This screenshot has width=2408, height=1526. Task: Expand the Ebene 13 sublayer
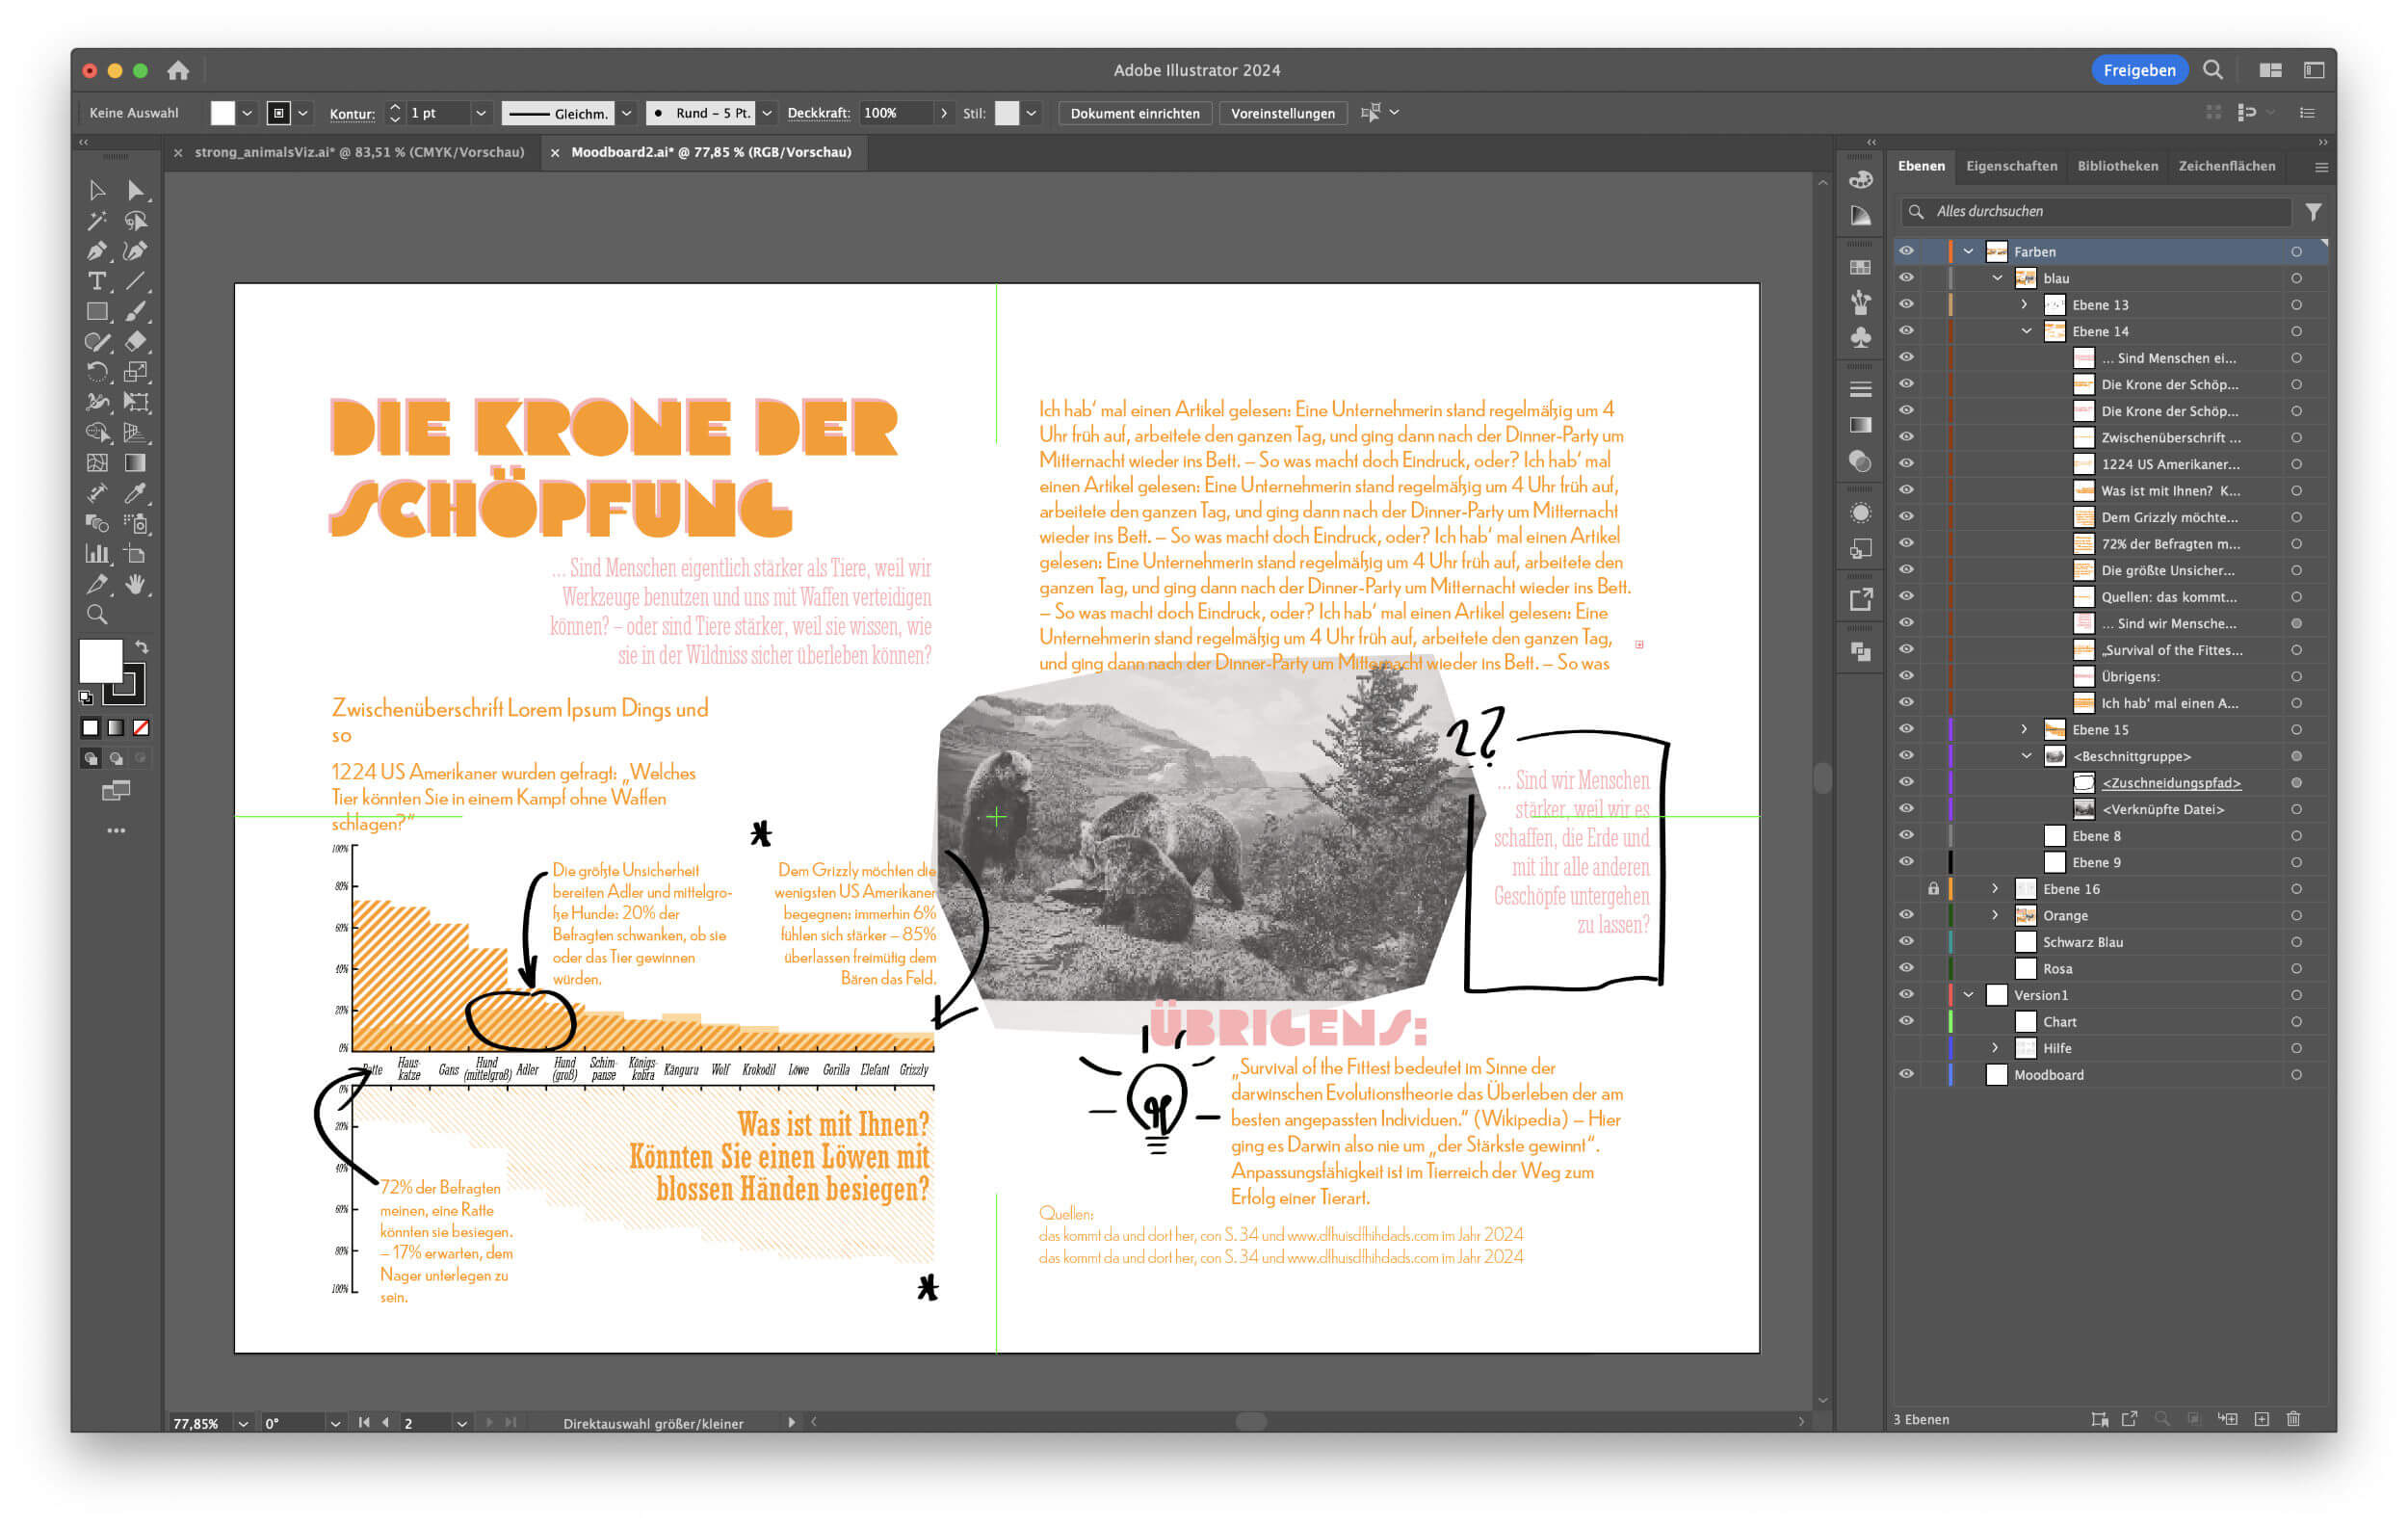tap(2025, 304)
